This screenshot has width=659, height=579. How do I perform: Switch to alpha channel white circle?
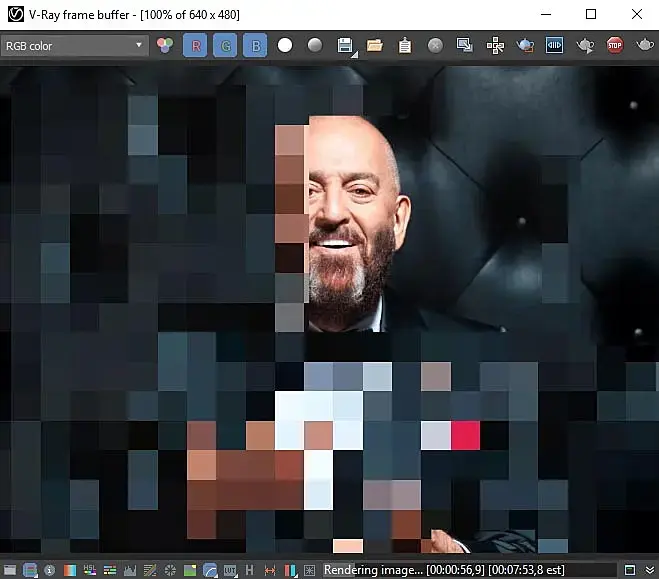(x=285, y=45)
